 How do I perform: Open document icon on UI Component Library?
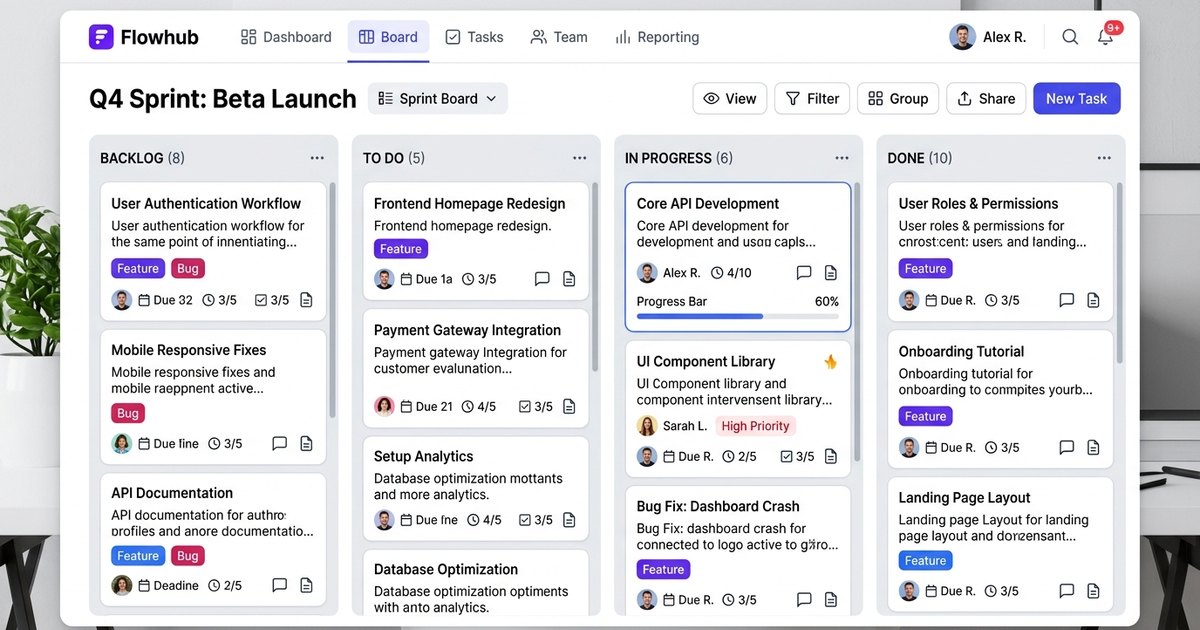coord(831,457)
